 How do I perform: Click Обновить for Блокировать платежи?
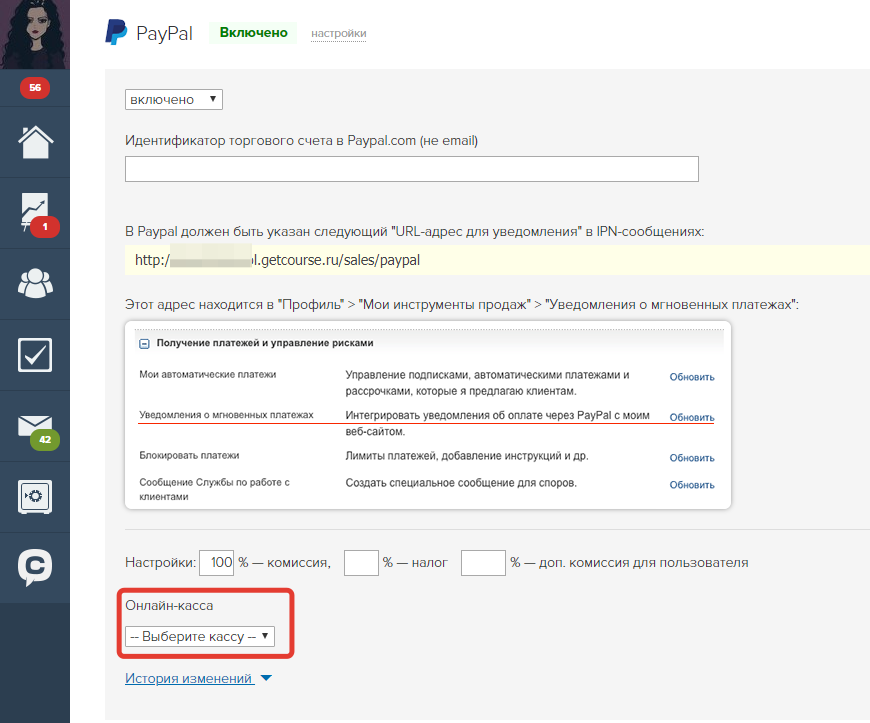[692, 458]
